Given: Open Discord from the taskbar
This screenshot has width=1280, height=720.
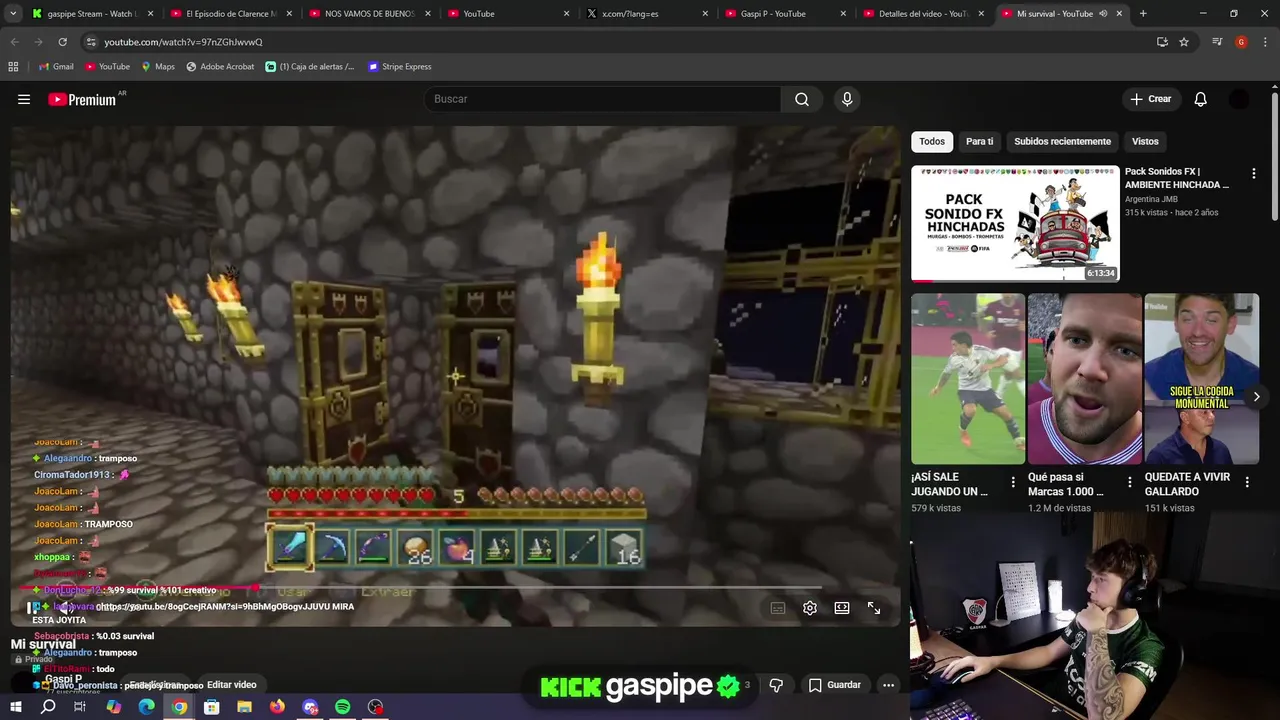Looking at the screenshot, I should [x=310, y=707].
